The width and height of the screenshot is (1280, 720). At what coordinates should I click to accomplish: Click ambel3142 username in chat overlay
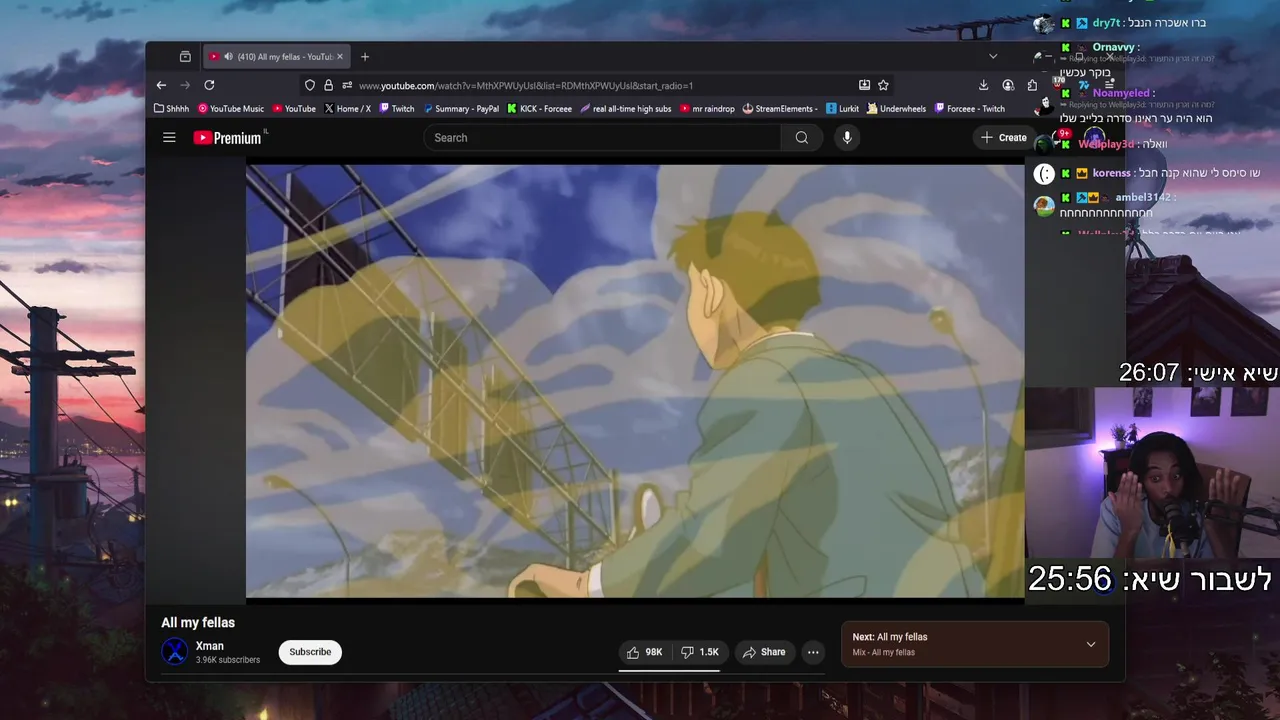point(1142,198)
